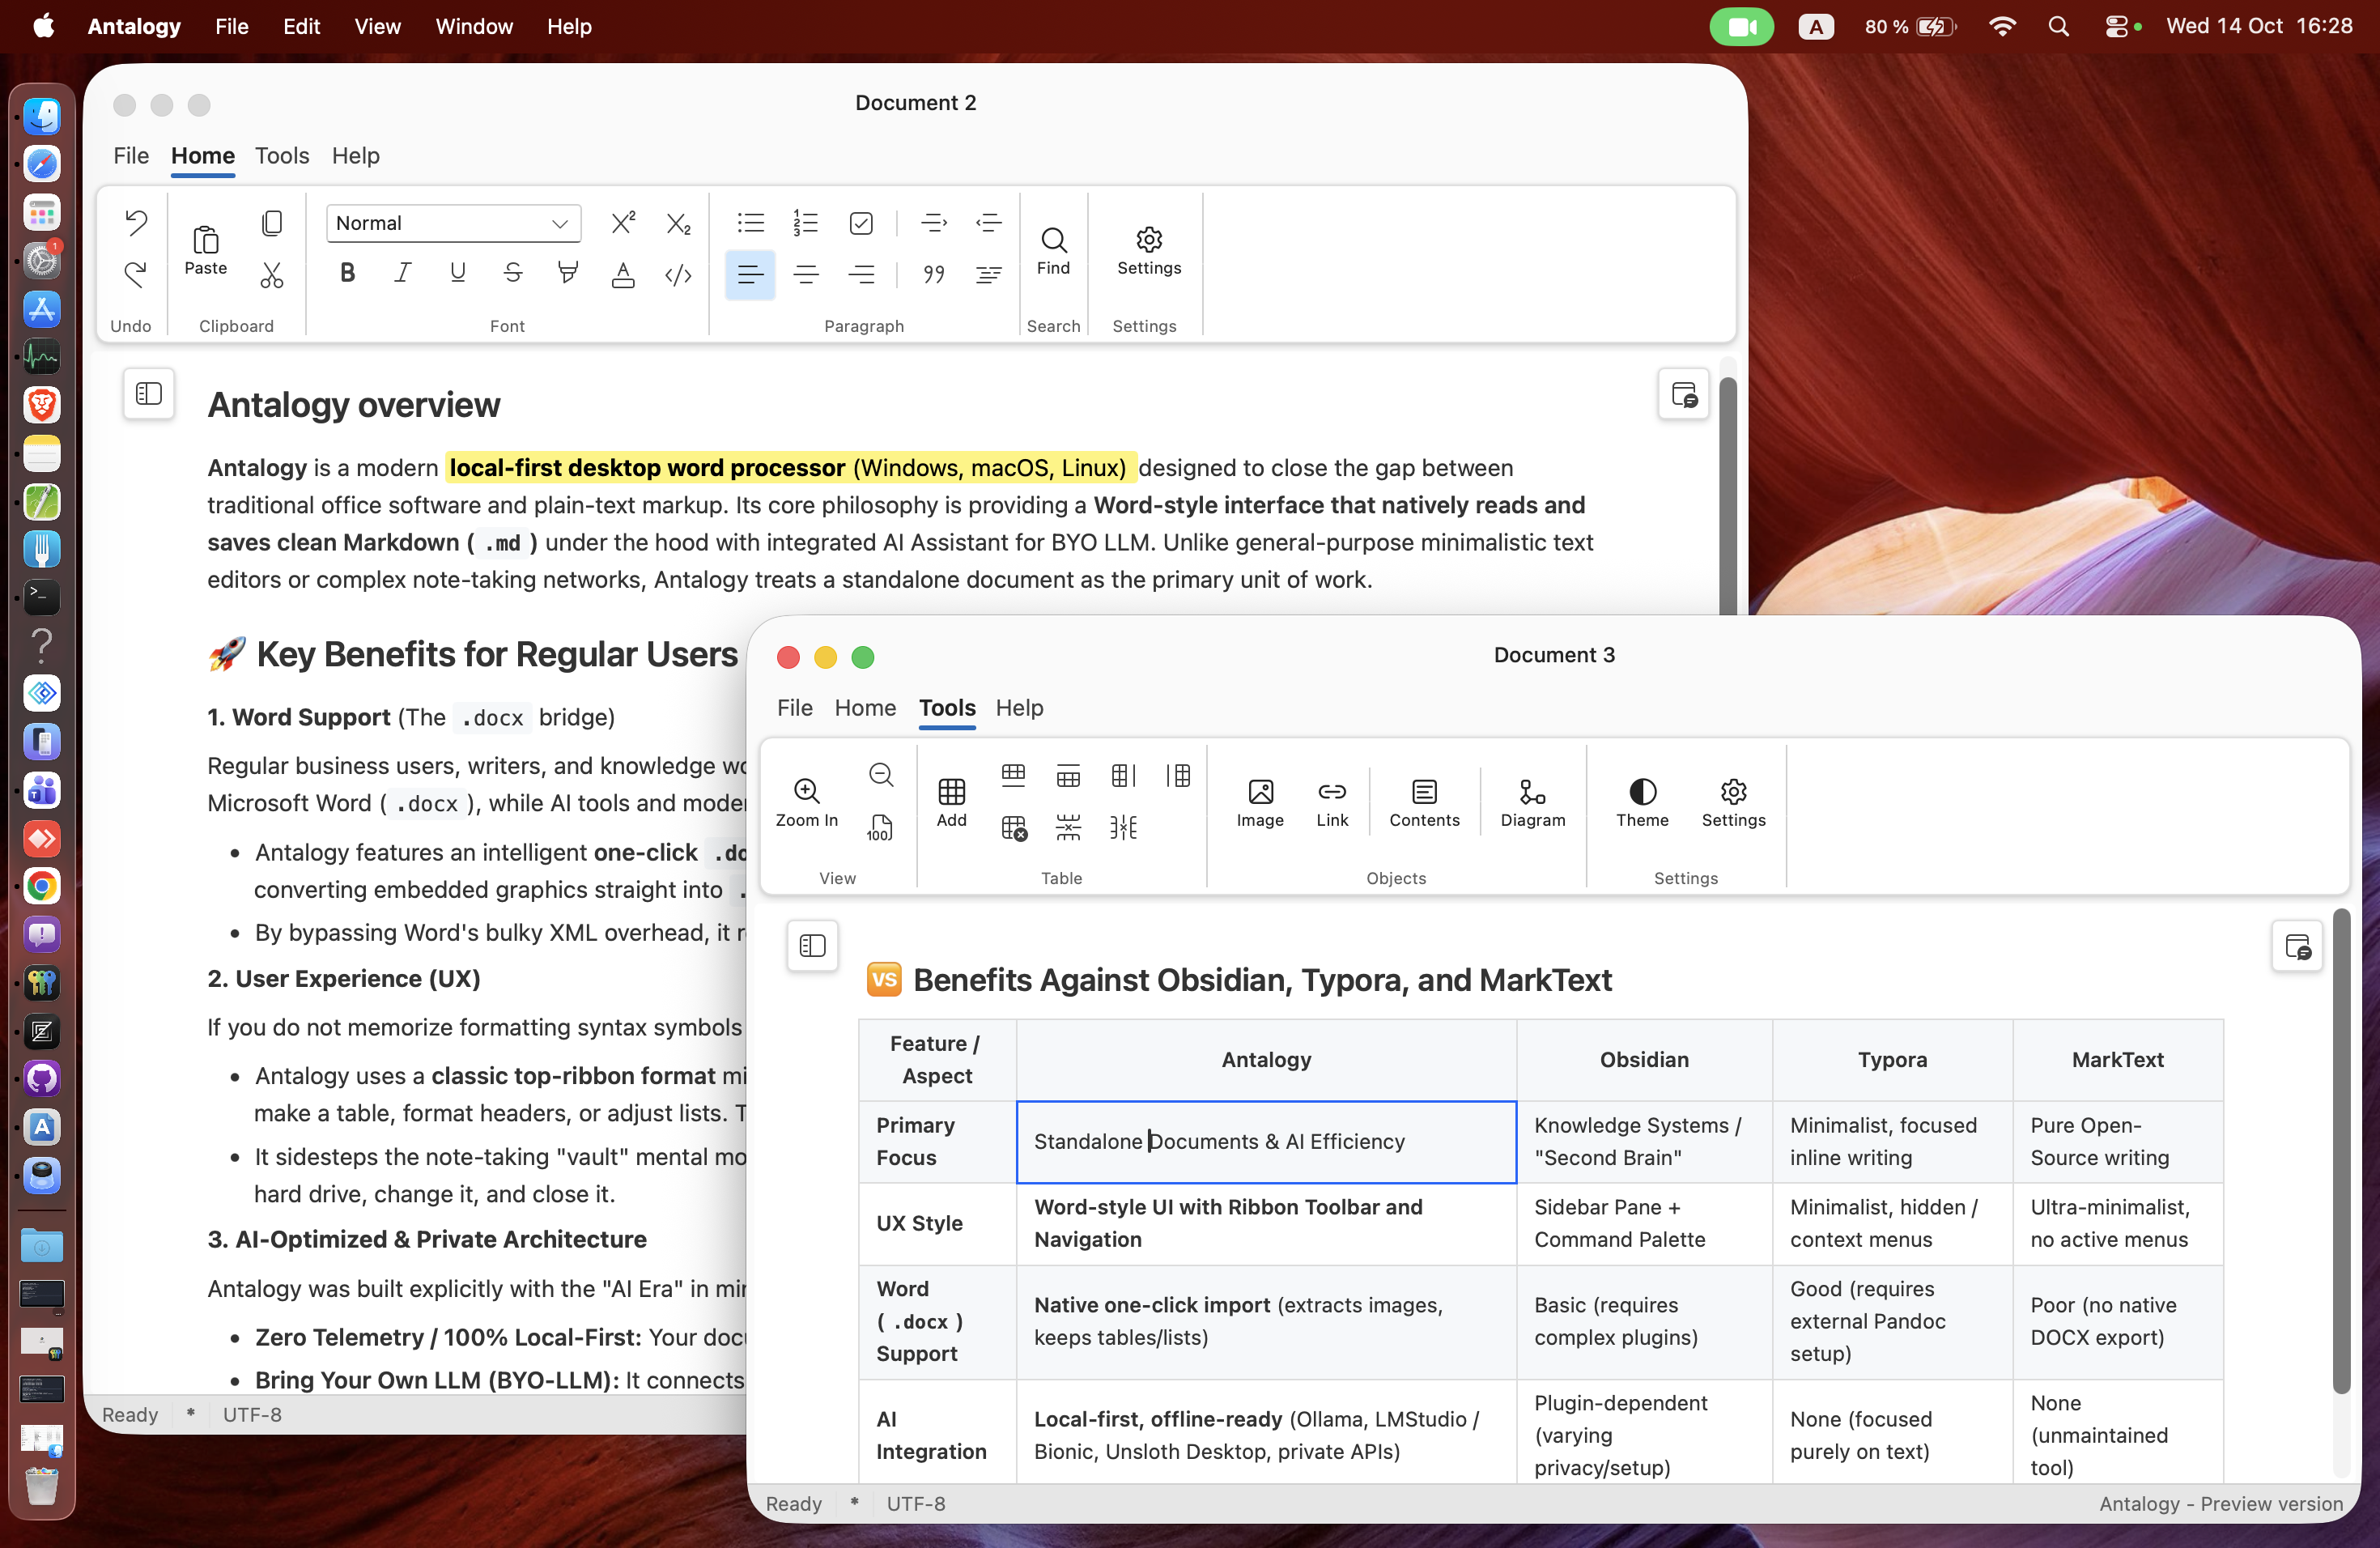Click Zoom In in Document 3

[x=807, y=803]
